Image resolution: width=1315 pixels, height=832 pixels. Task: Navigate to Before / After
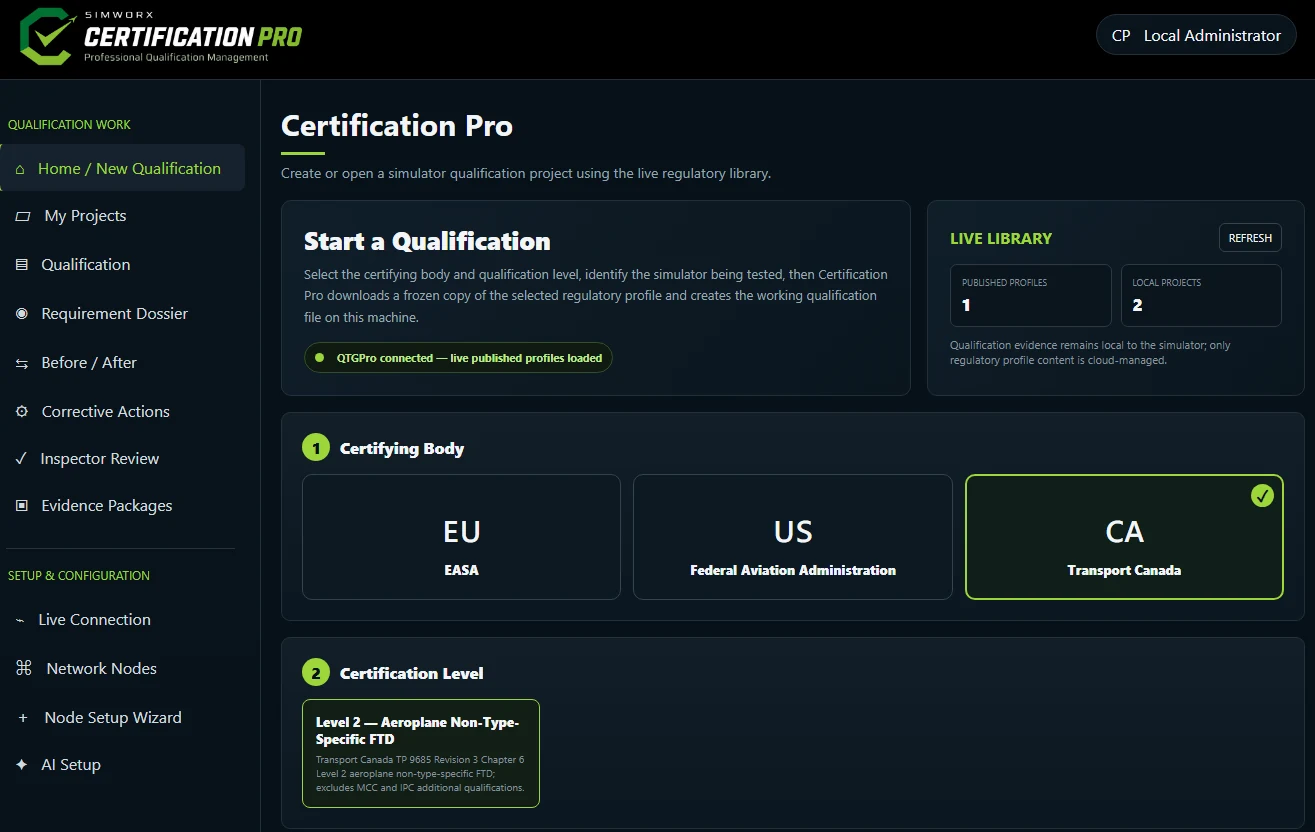coord(122,363)
